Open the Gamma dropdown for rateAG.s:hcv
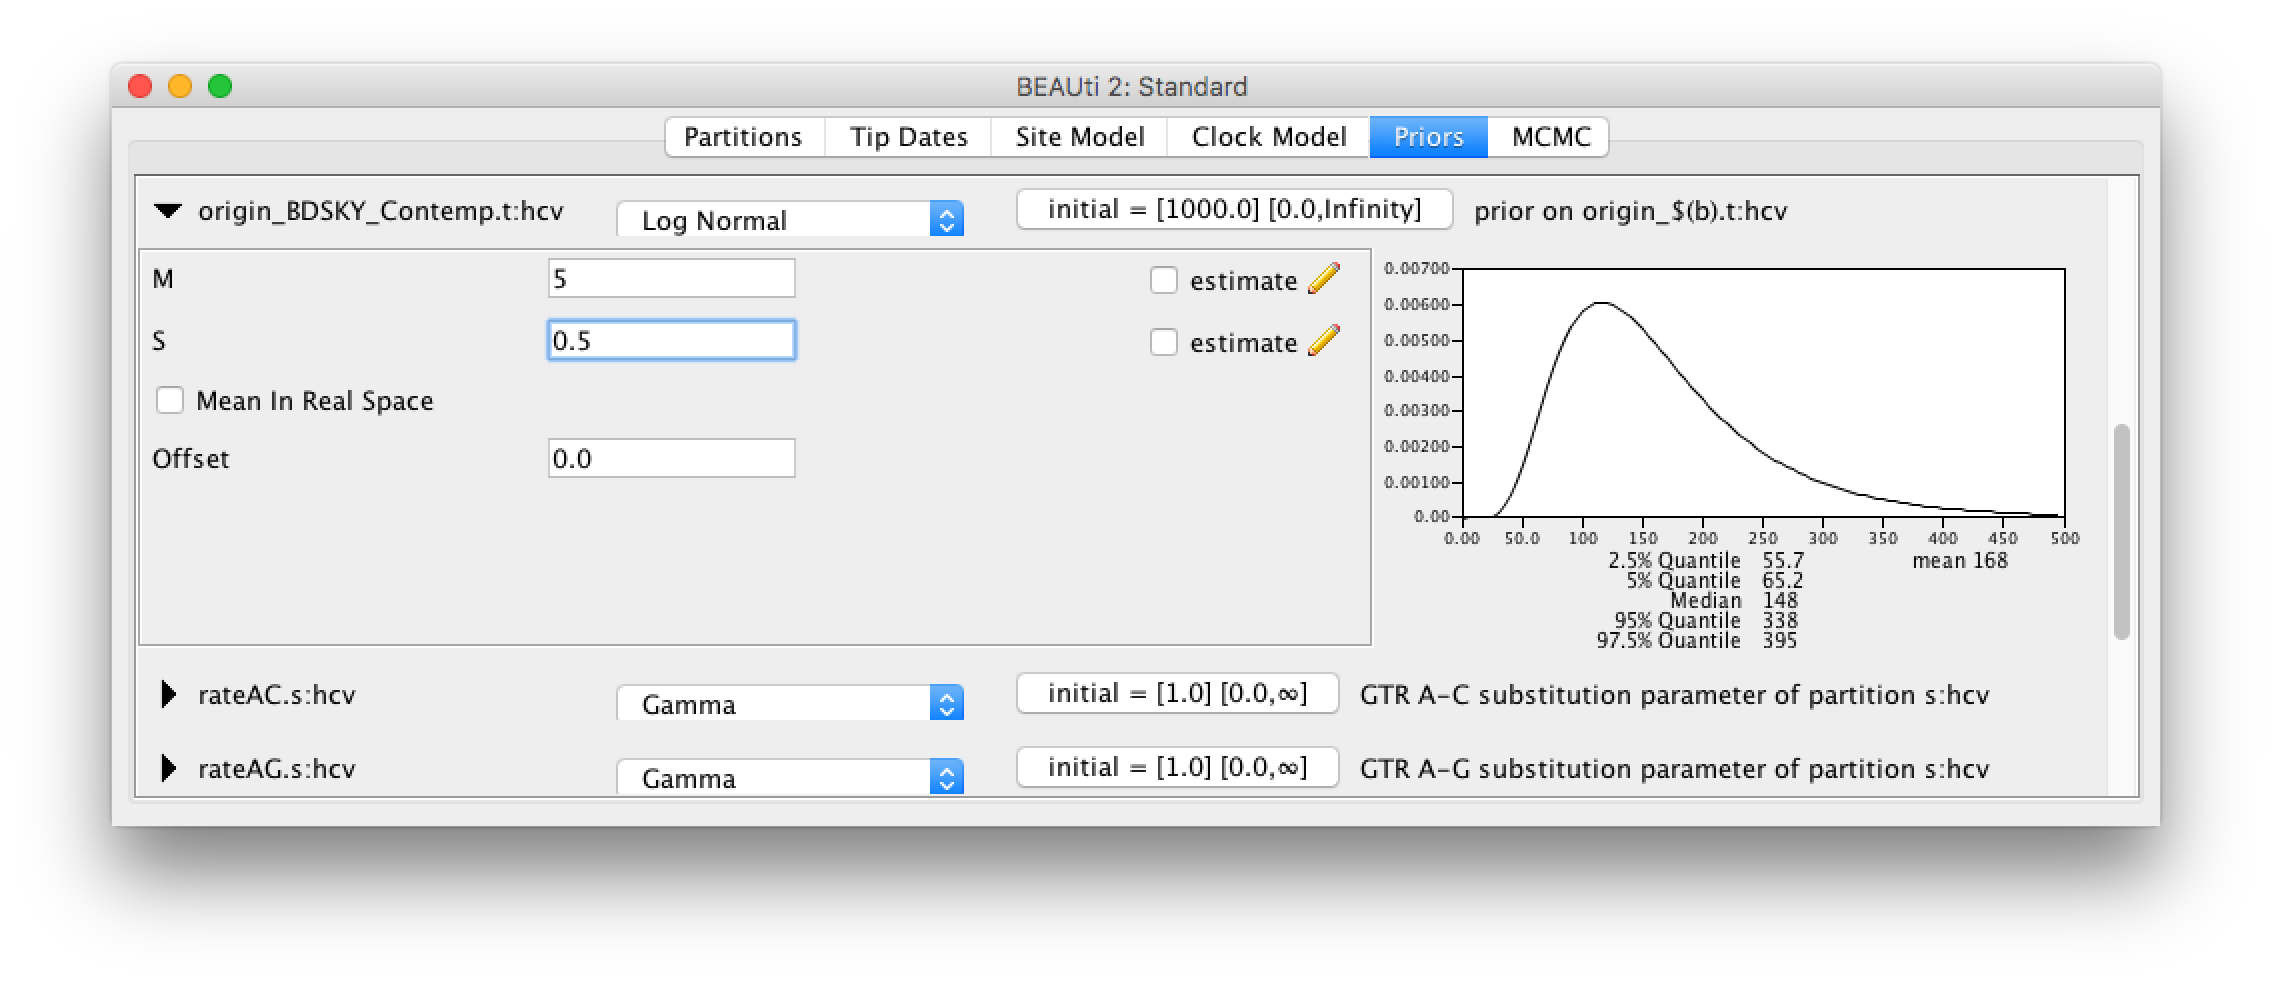This screenshot has height=986, width=2272. [790, 778]
